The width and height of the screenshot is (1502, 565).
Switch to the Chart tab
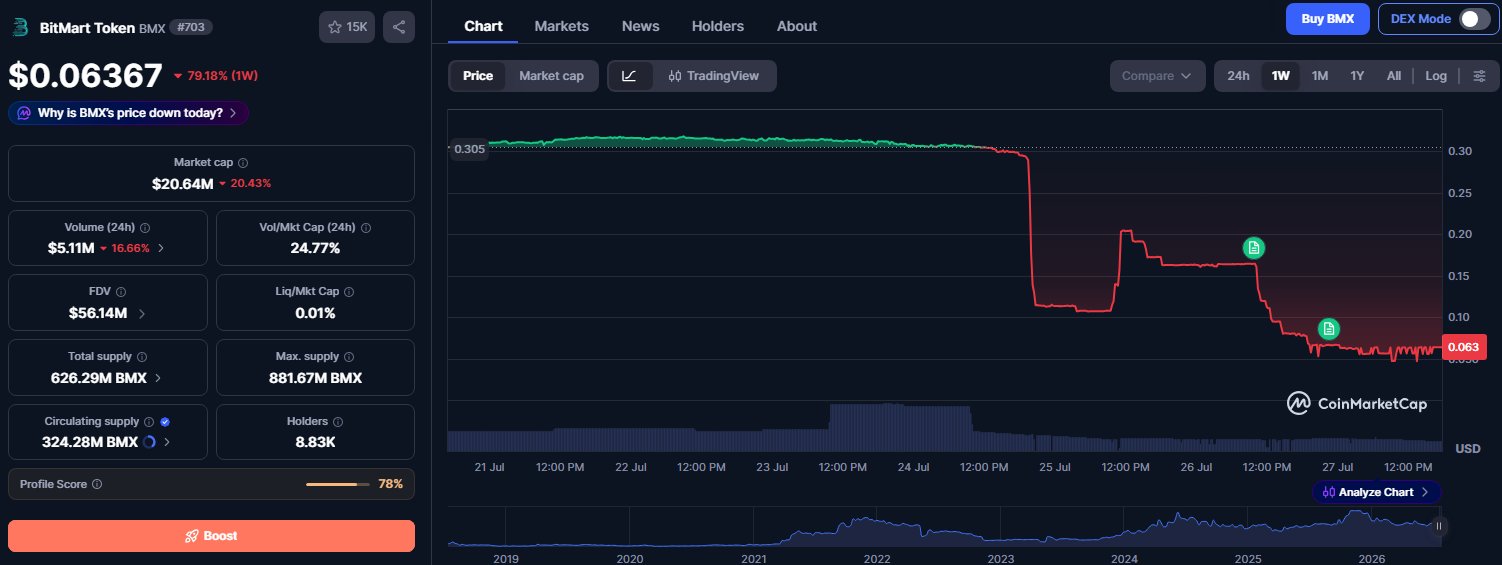(x=483, y=26)
